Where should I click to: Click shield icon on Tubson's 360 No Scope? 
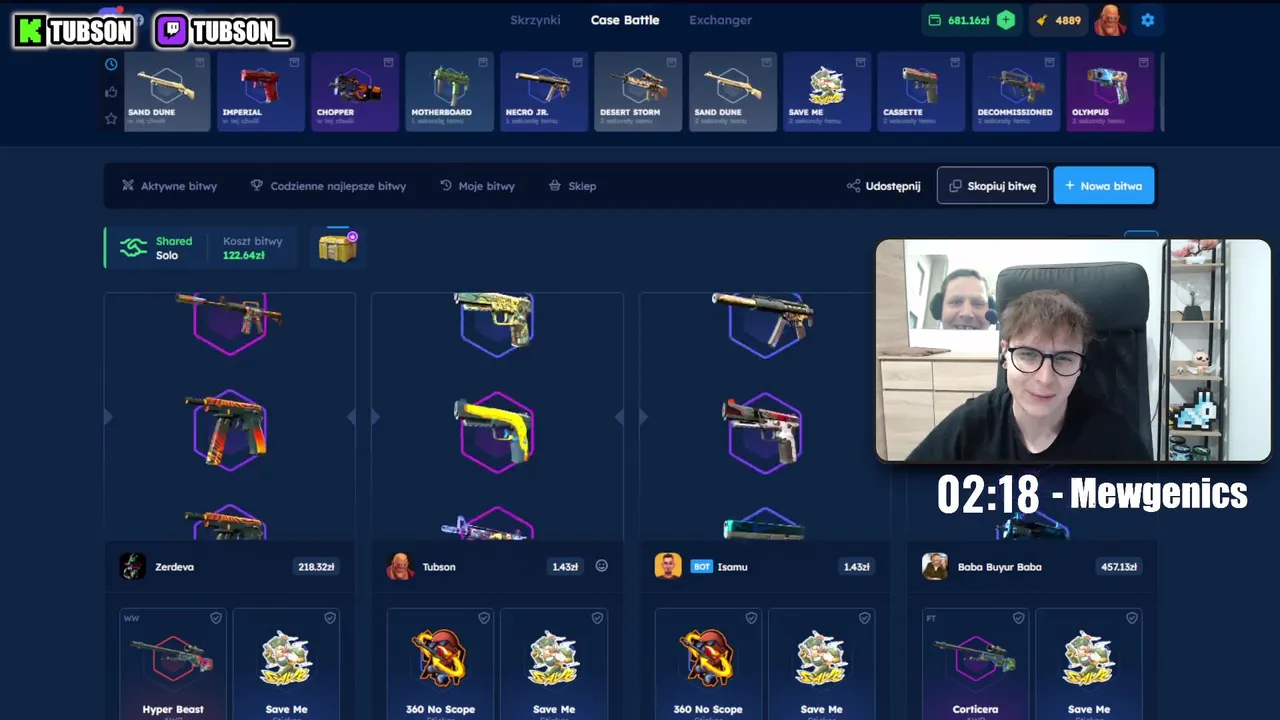pyautogui.click(x=484, y=619)
